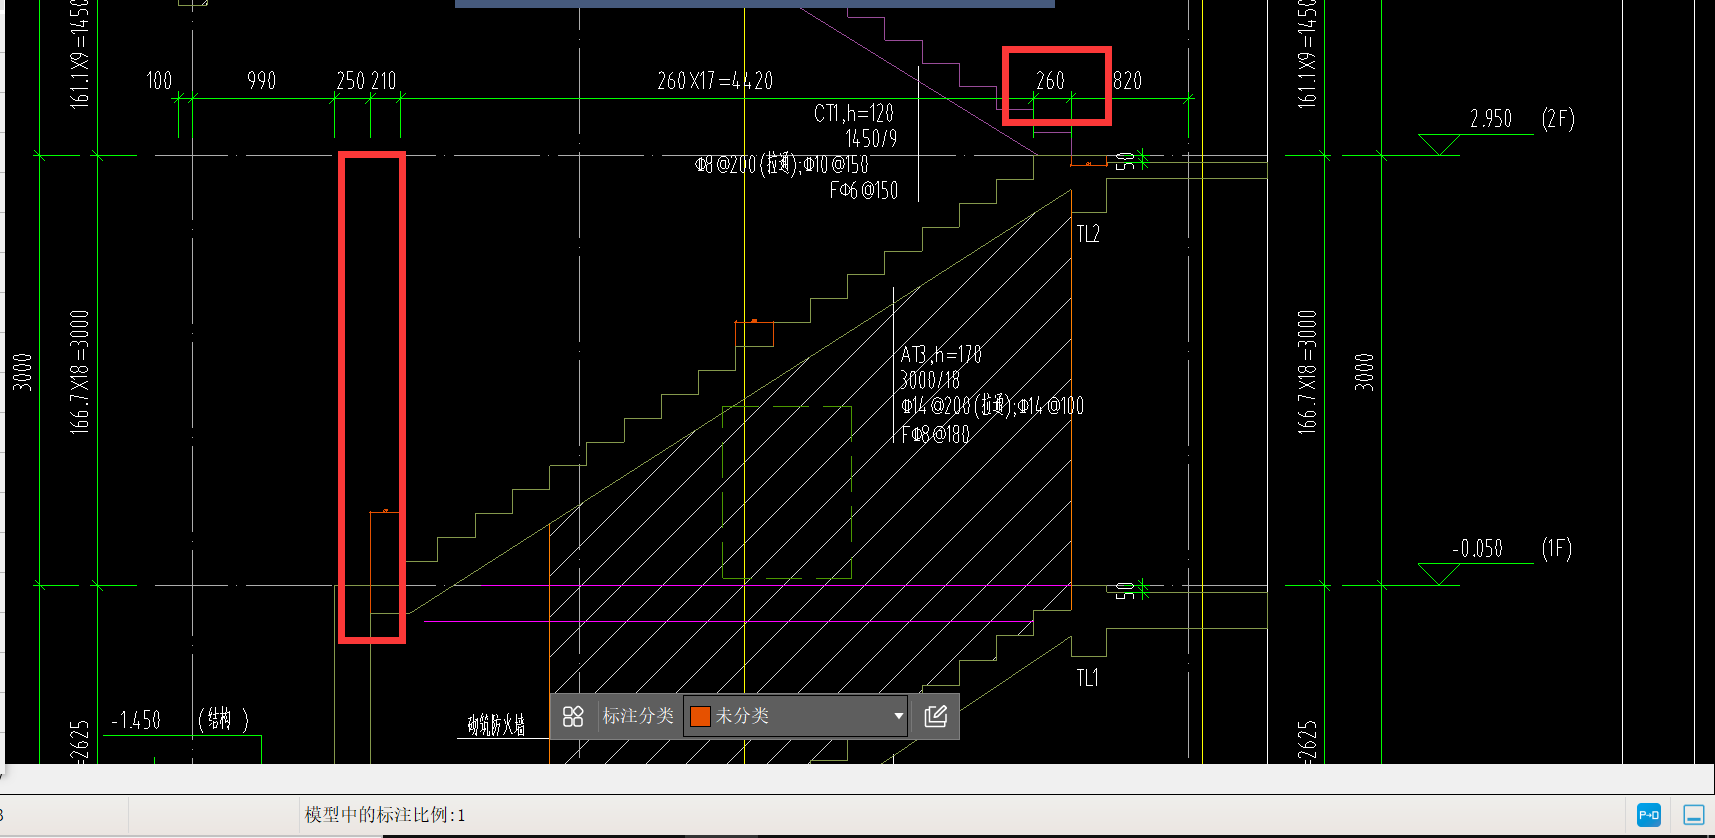Select the 砌筑防火墙 label
The width and height of the screenshot is (1715, 838).
coord(496,725)
